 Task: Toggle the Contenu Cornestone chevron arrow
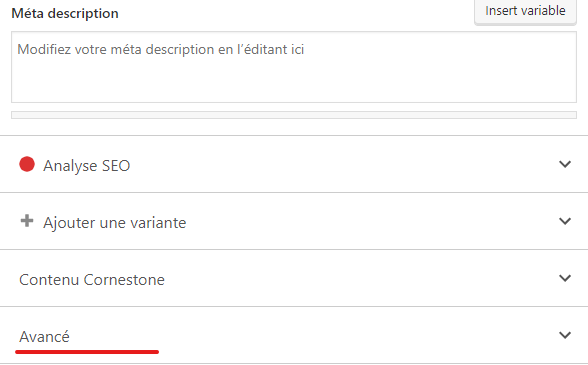(565, 278)
